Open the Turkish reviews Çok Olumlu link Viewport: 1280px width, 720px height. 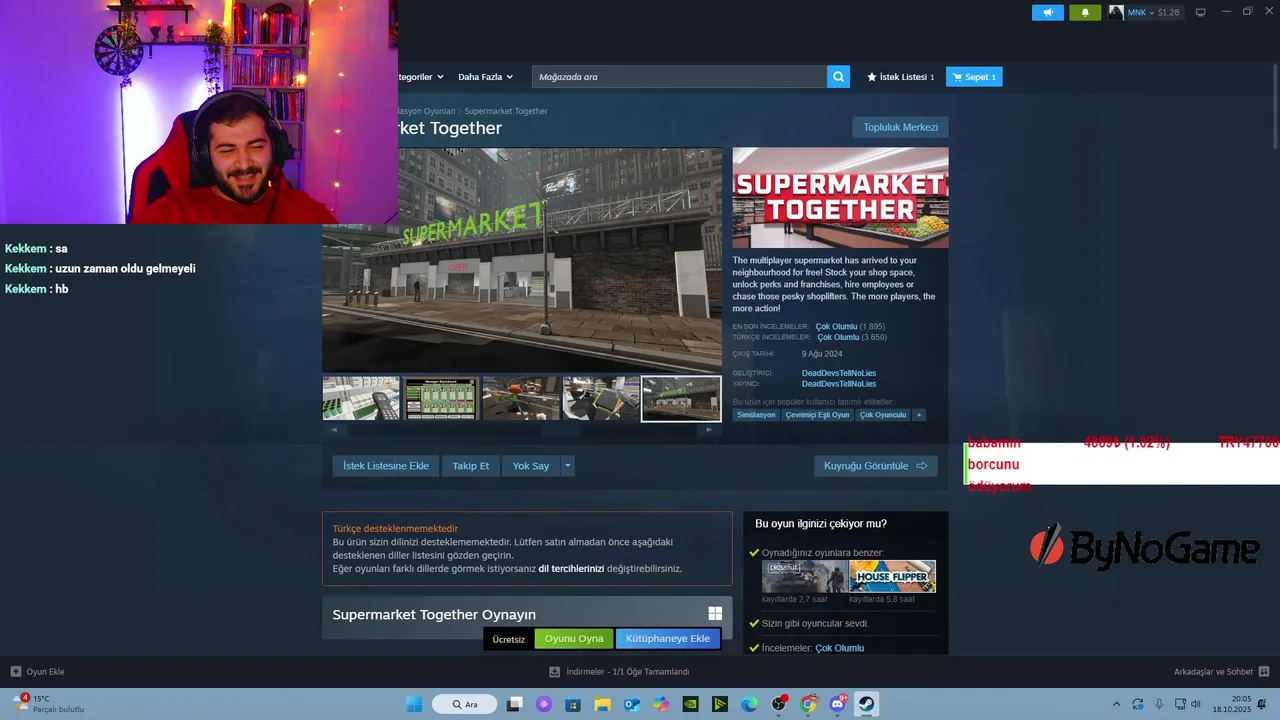(838, 338)
